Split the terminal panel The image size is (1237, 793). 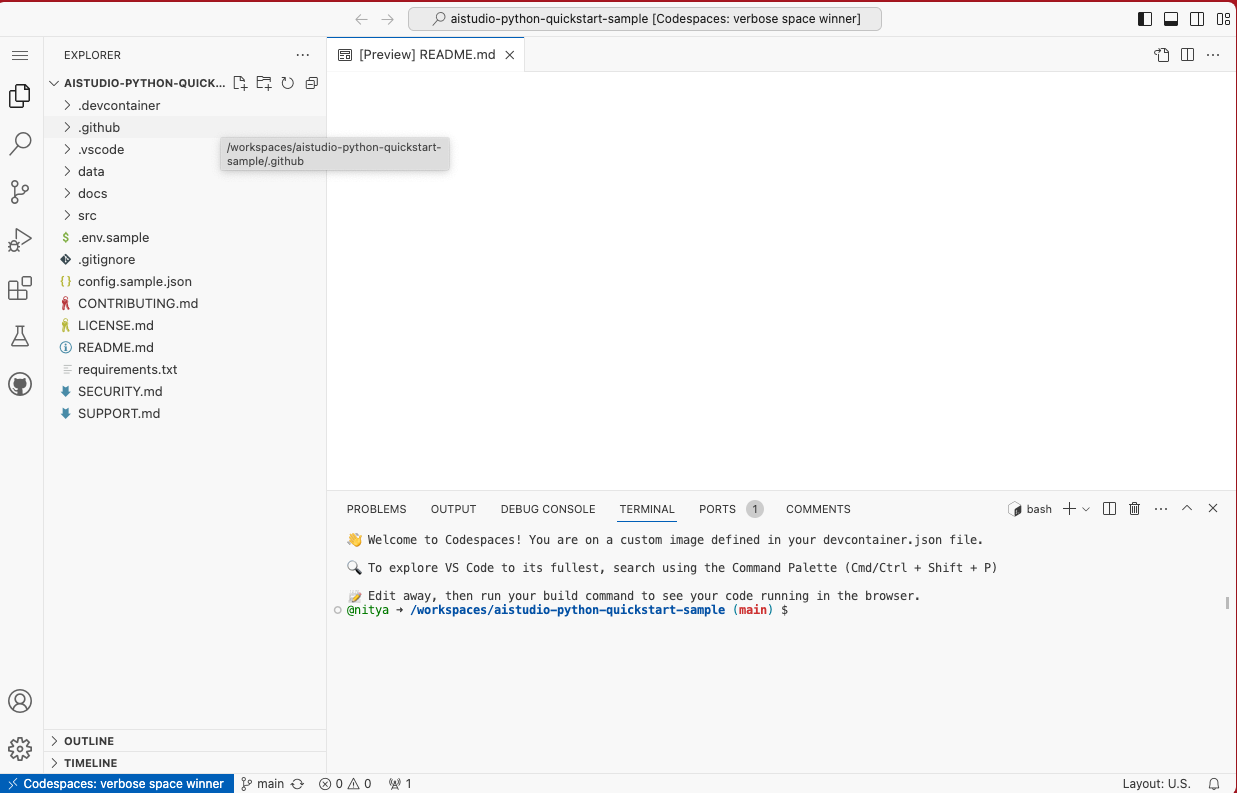coord(1109,509)
